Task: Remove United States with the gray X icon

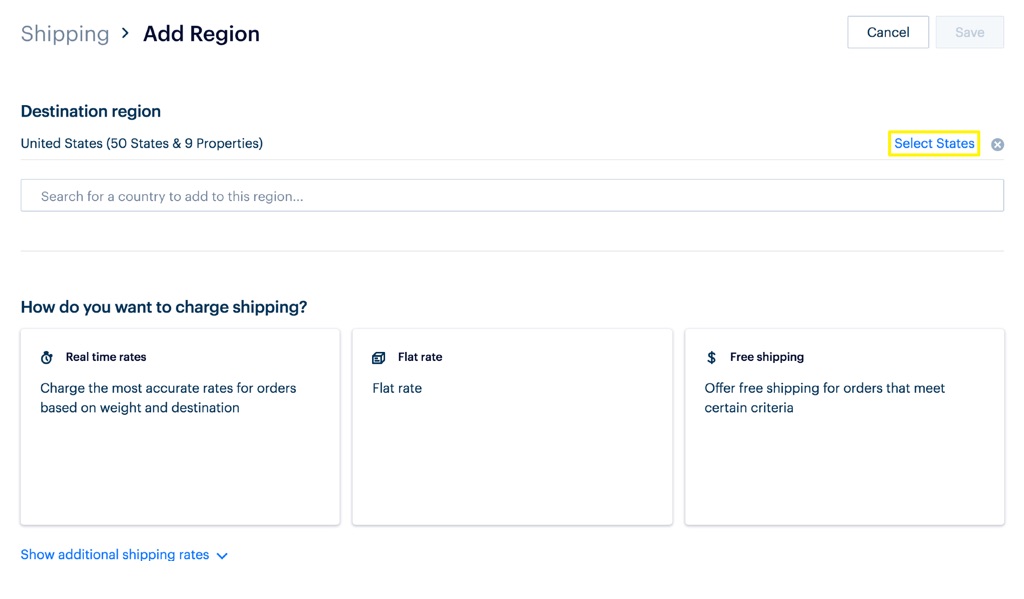Action: [x=997, y=145]
